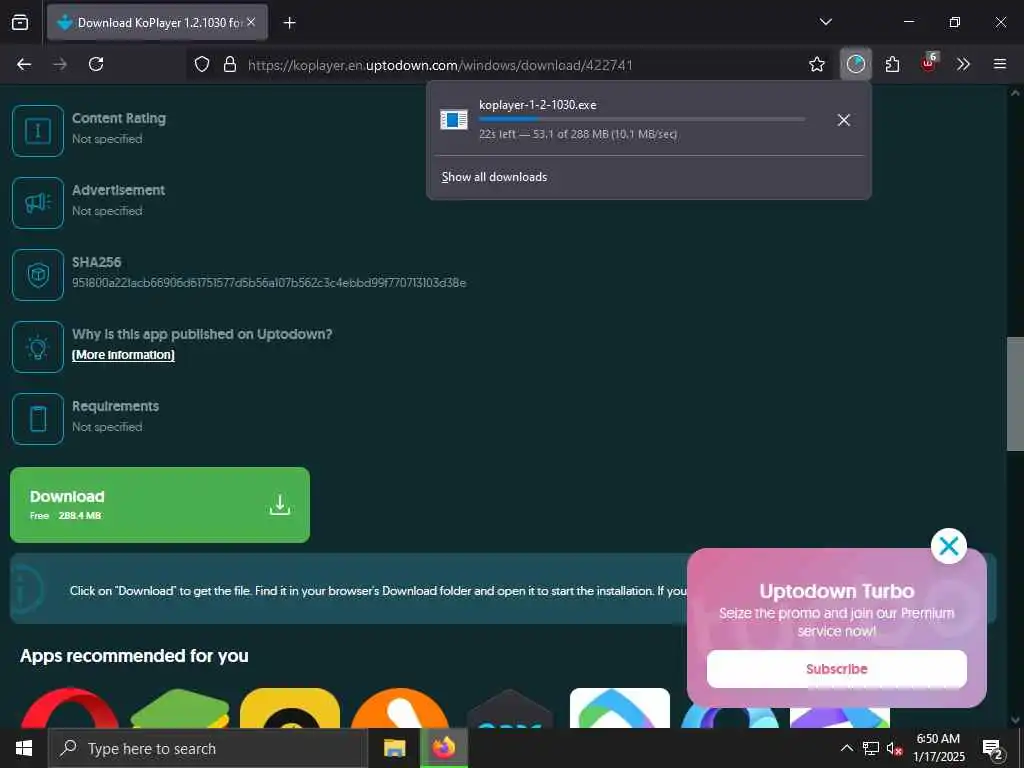
Task: View site security padlock info
Action: pos(229,65)
